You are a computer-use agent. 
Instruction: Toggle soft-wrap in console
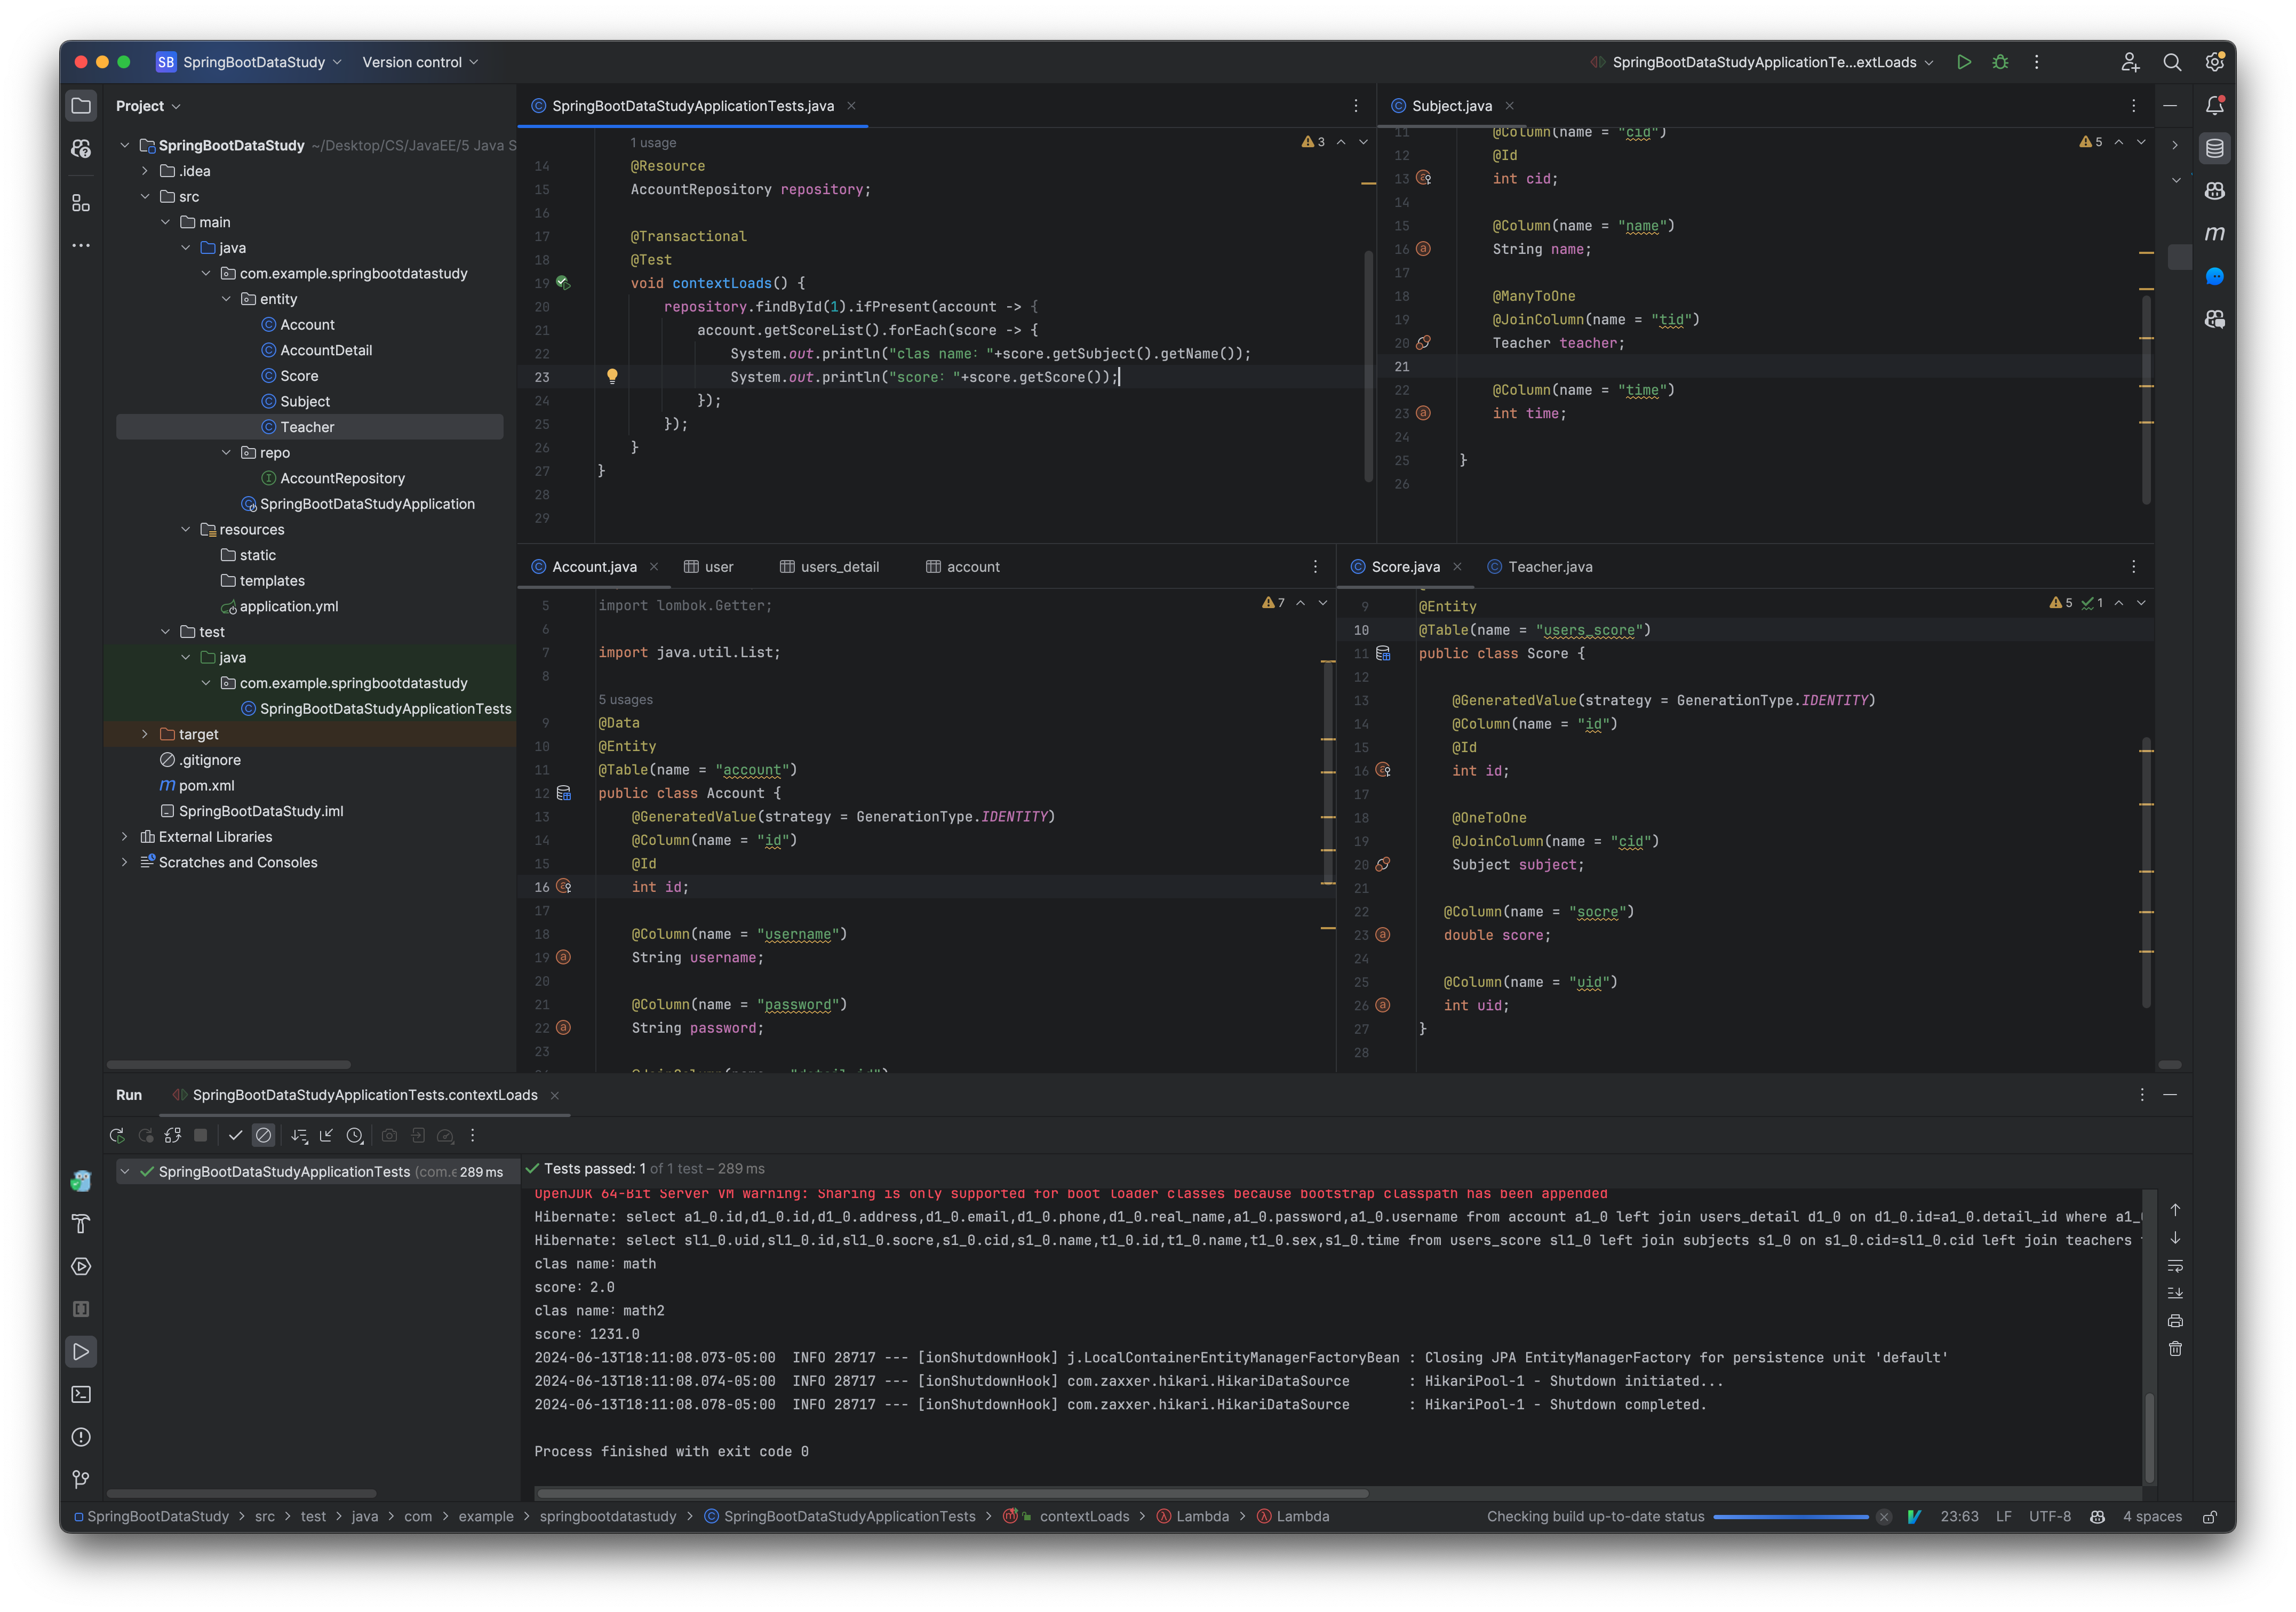[2175, 1265]
